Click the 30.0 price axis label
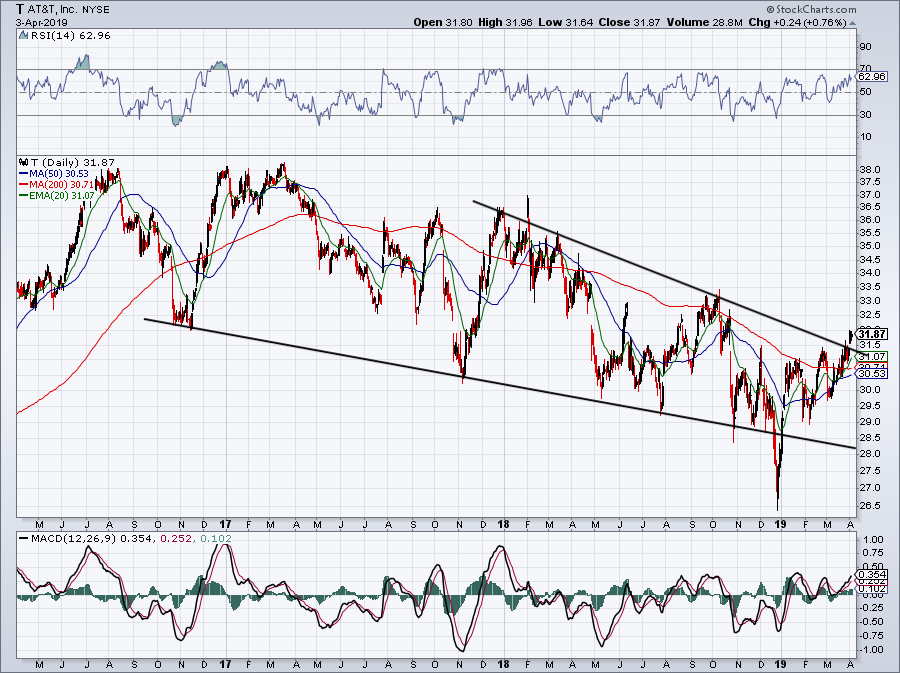This screenshot has width=900, height=673. [870, 390]
